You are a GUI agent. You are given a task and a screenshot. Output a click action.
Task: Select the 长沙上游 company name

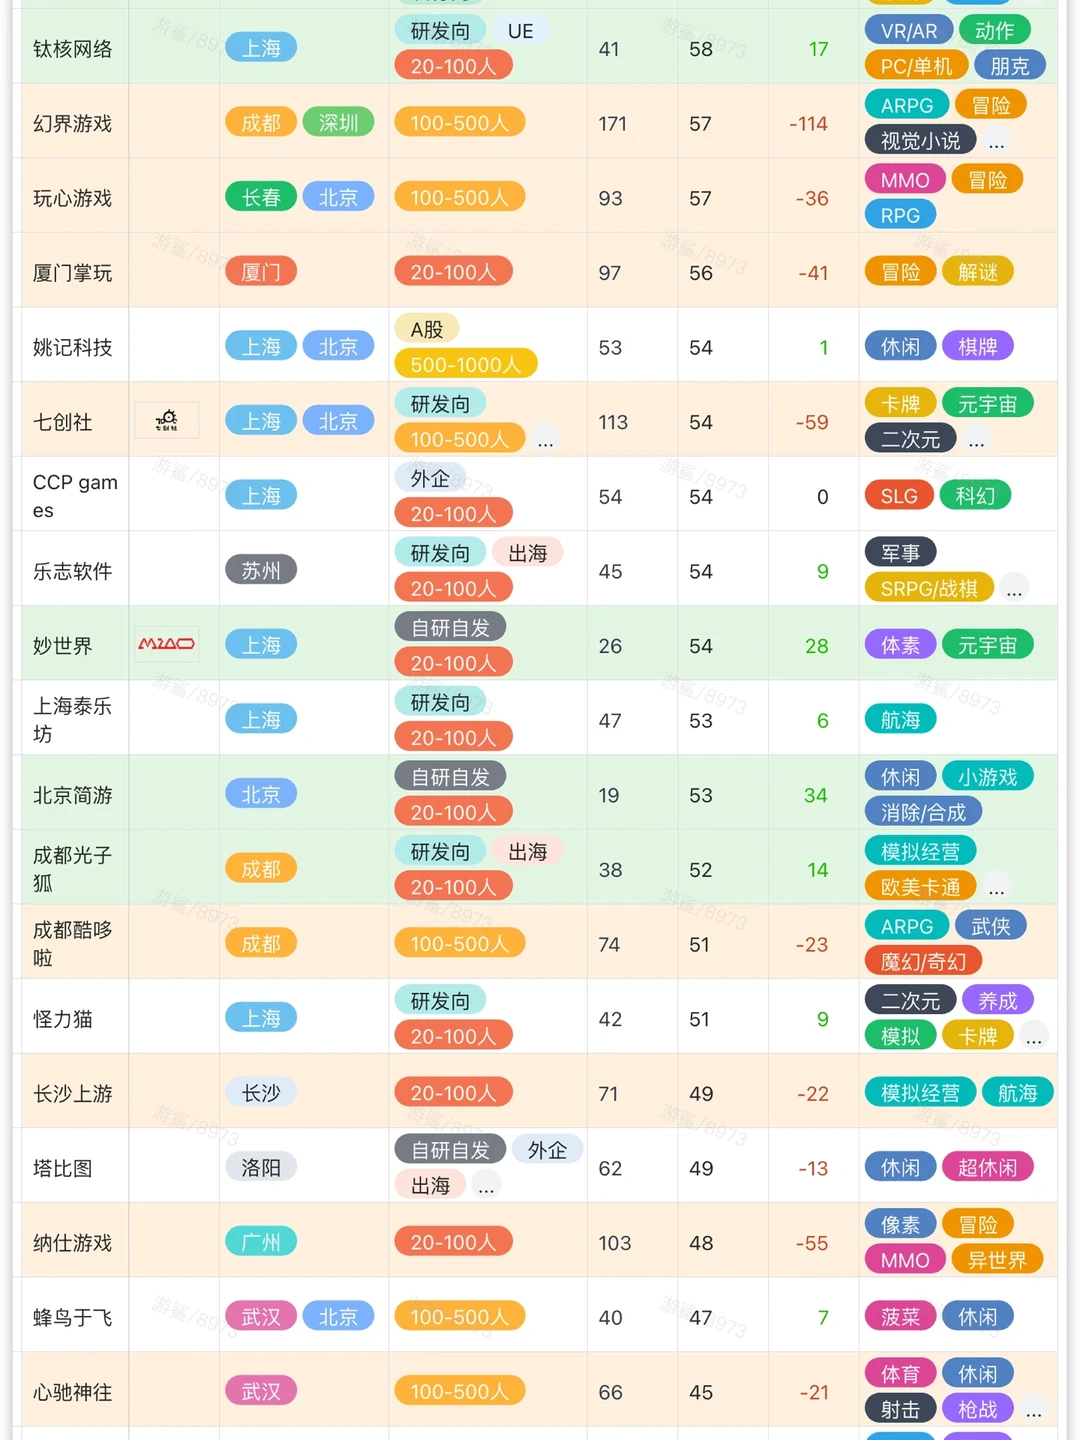click(x=73, y=1093)
